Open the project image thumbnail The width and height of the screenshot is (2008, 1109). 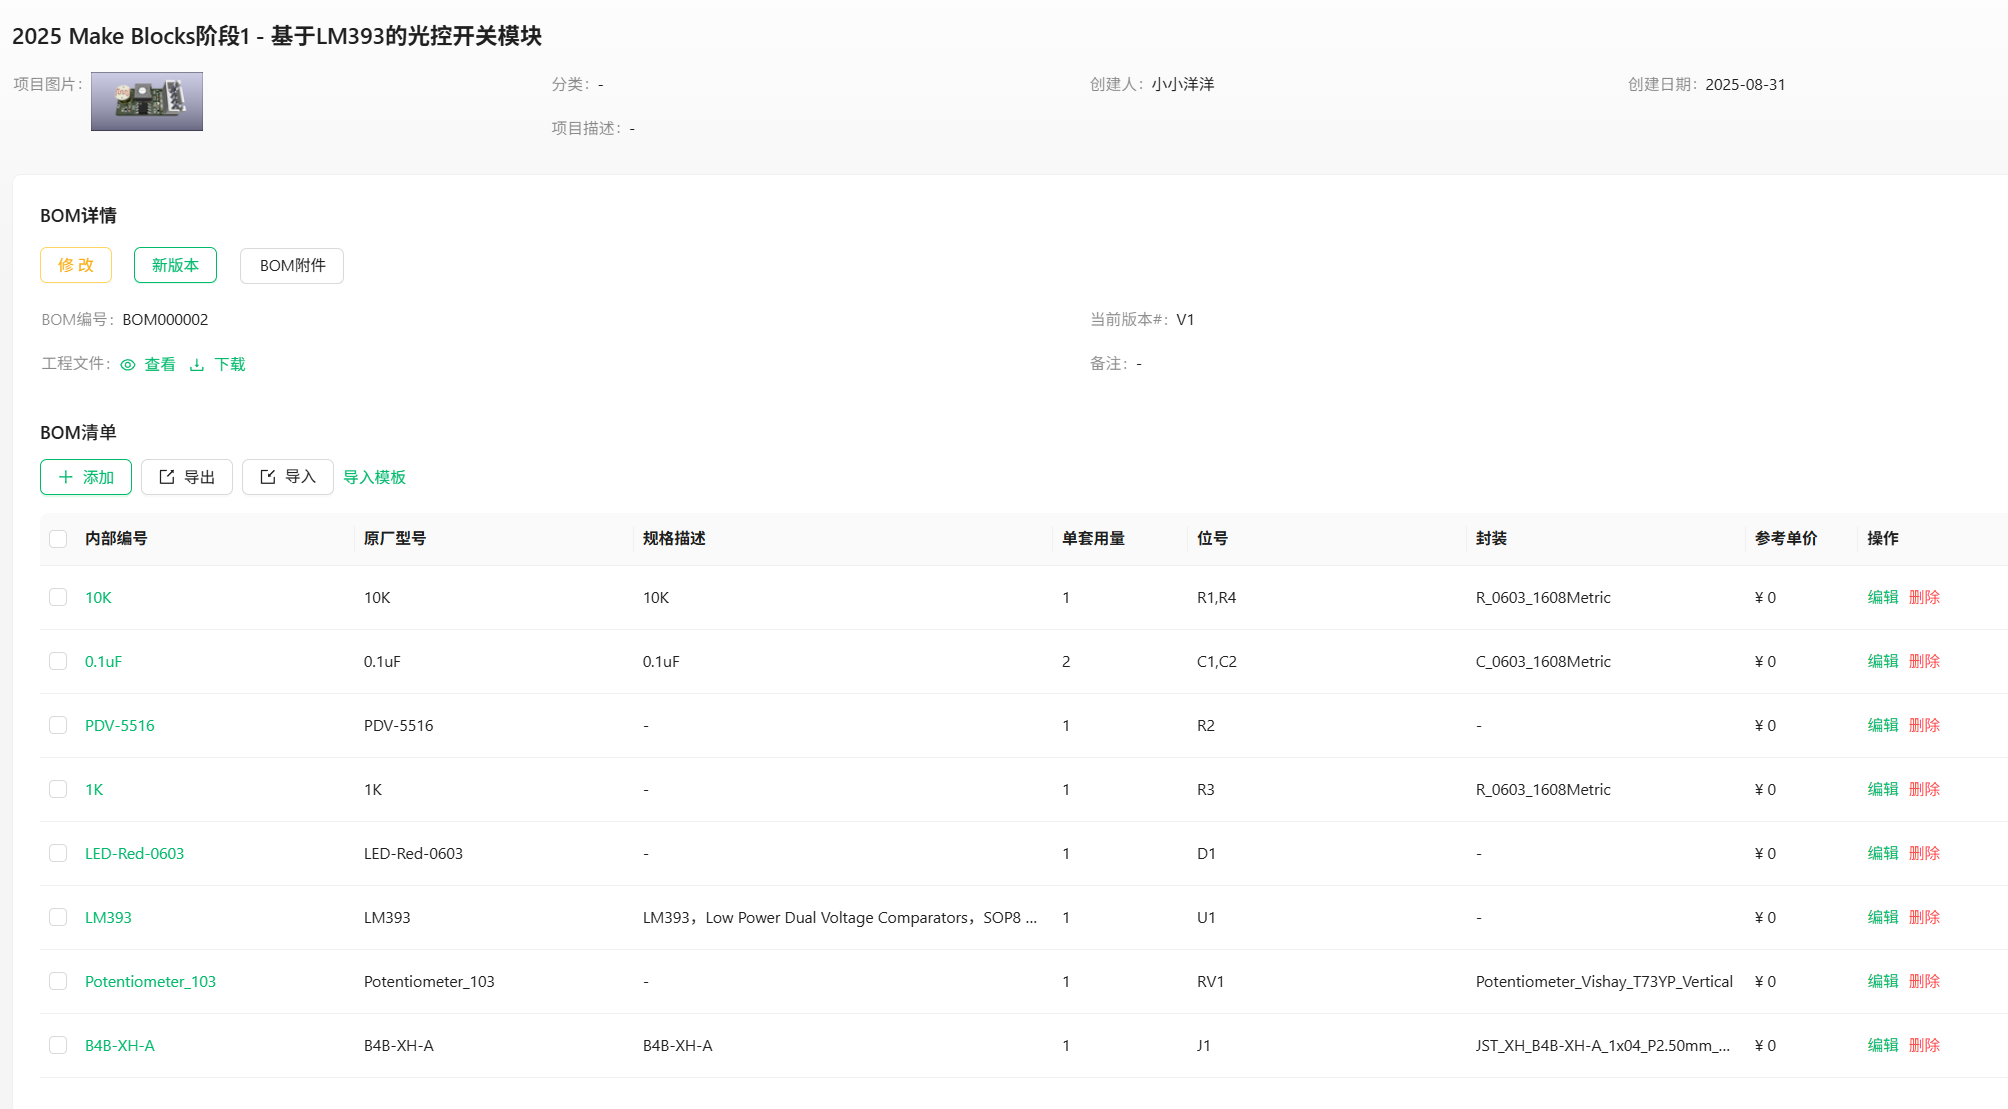pyautogui.click(x=147, y=101)
